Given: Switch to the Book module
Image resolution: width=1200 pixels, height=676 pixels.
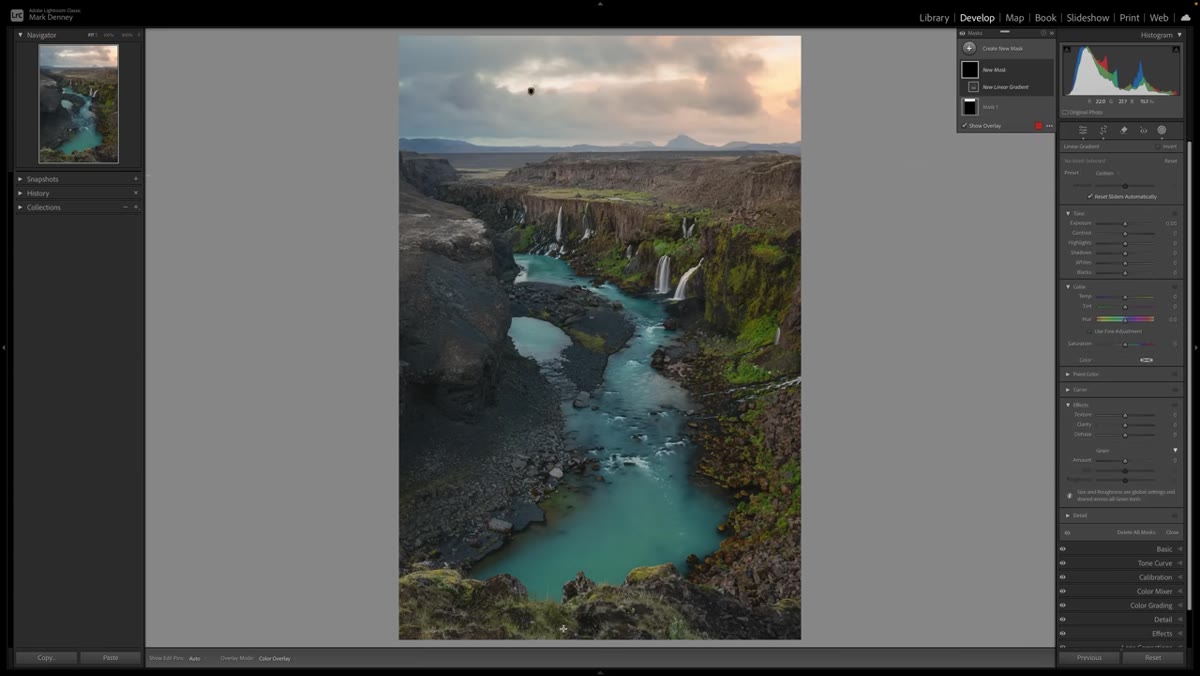Looking at the screenshot, I should point(1045,18).
